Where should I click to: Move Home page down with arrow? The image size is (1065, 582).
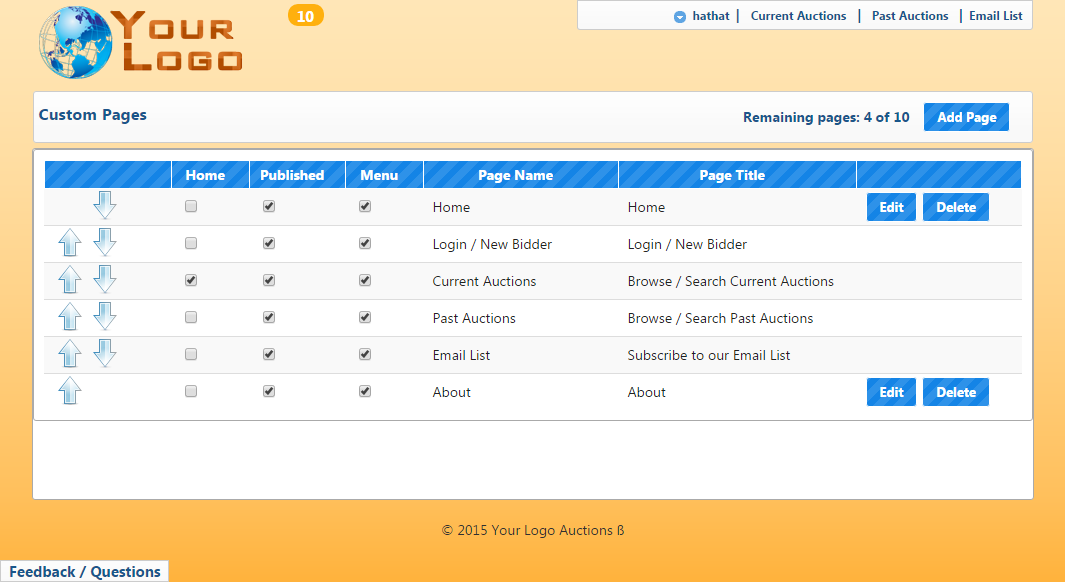(105, 205)
